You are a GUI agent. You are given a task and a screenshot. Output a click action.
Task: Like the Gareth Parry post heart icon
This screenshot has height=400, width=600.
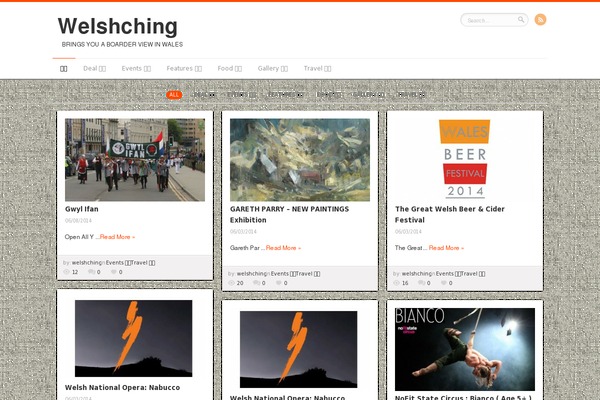point(279,283)
